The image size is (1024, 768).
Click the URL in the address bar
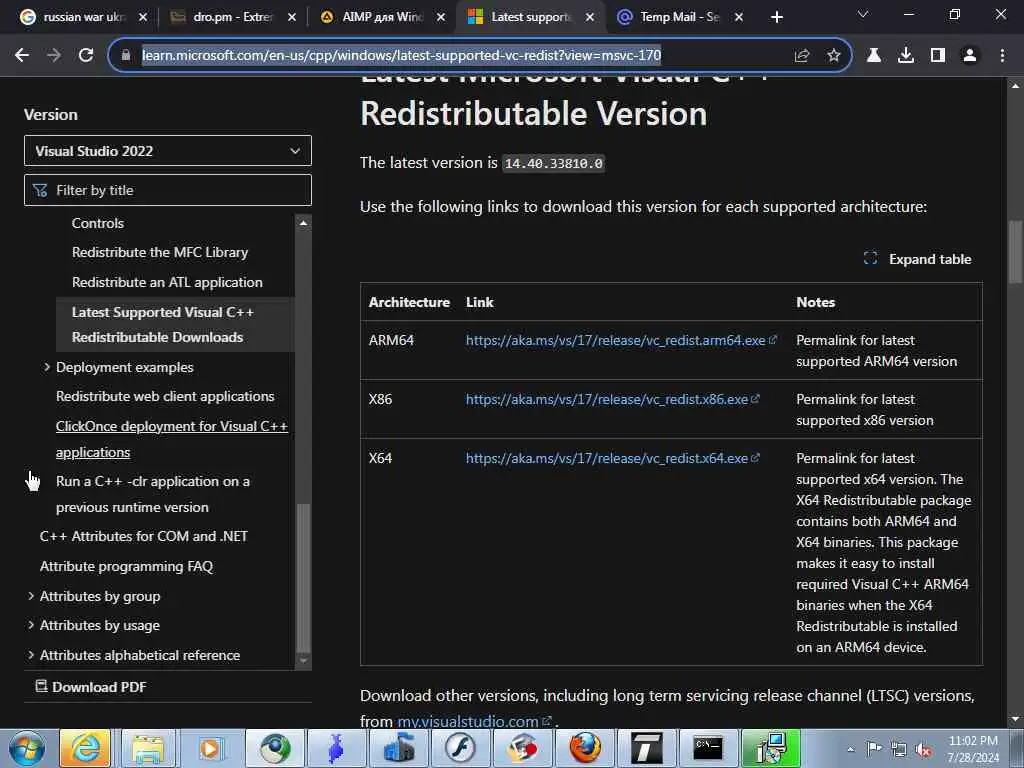click(x=402, y=56)
